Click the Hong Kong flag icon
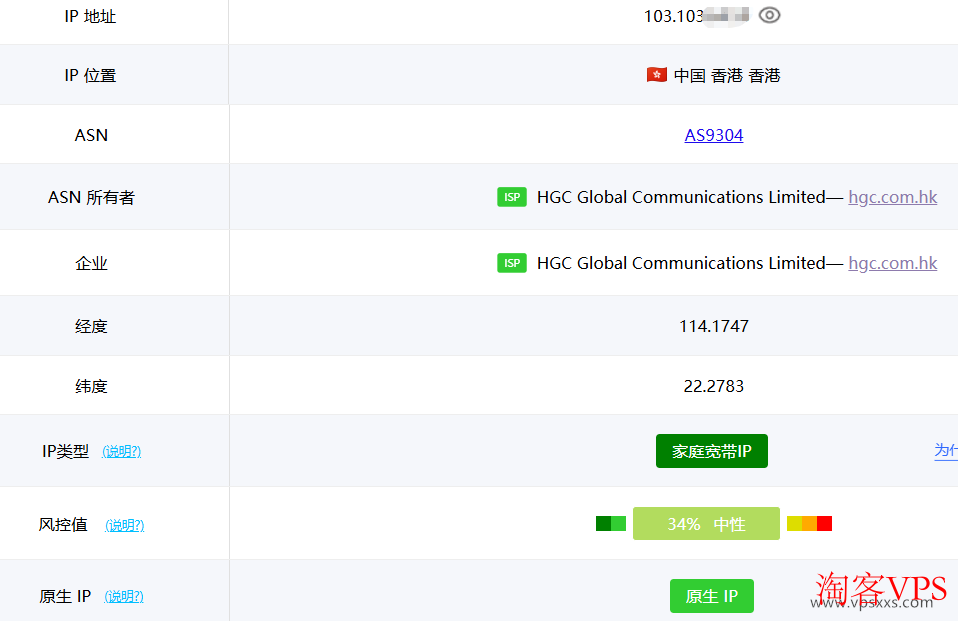The height and width of the screenshot is (621, 958). [x=656, y=74]
